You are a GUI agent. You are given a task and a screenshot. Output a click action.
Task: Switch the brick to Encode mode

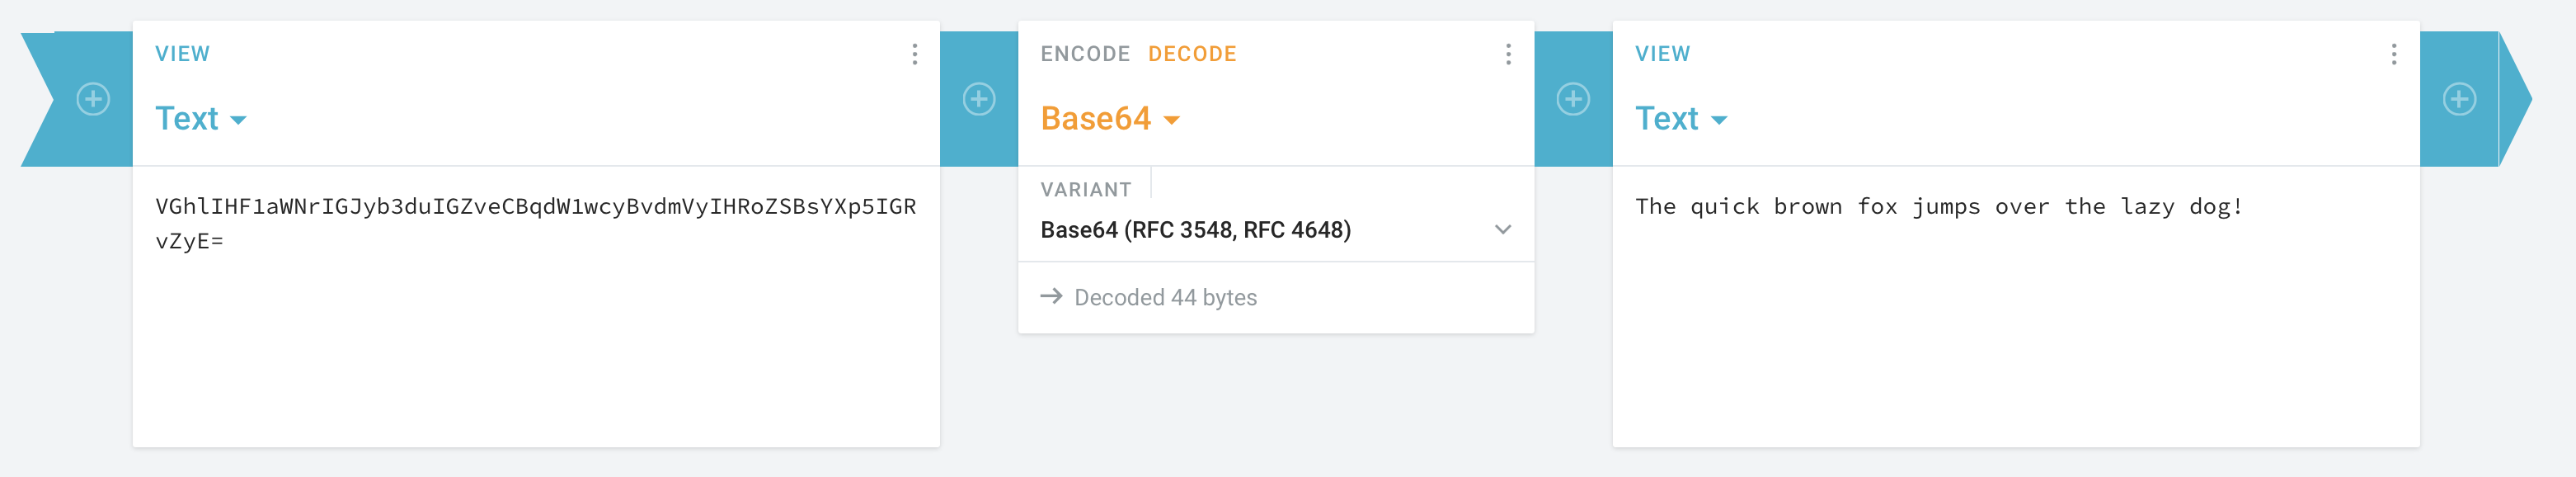(x=1084, y=54)
